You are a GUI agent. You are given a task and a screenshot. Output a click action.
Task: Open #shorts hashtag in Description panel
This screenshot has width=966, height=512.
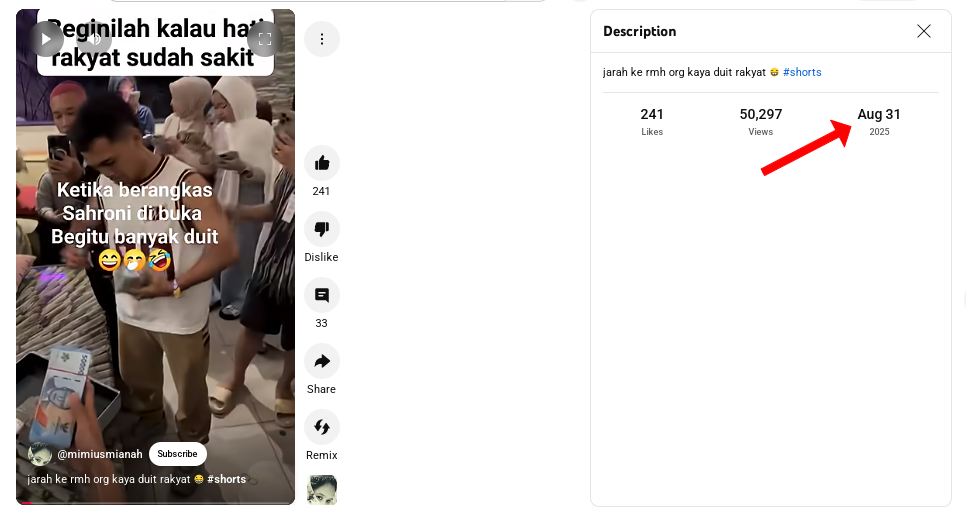[802, 72]
